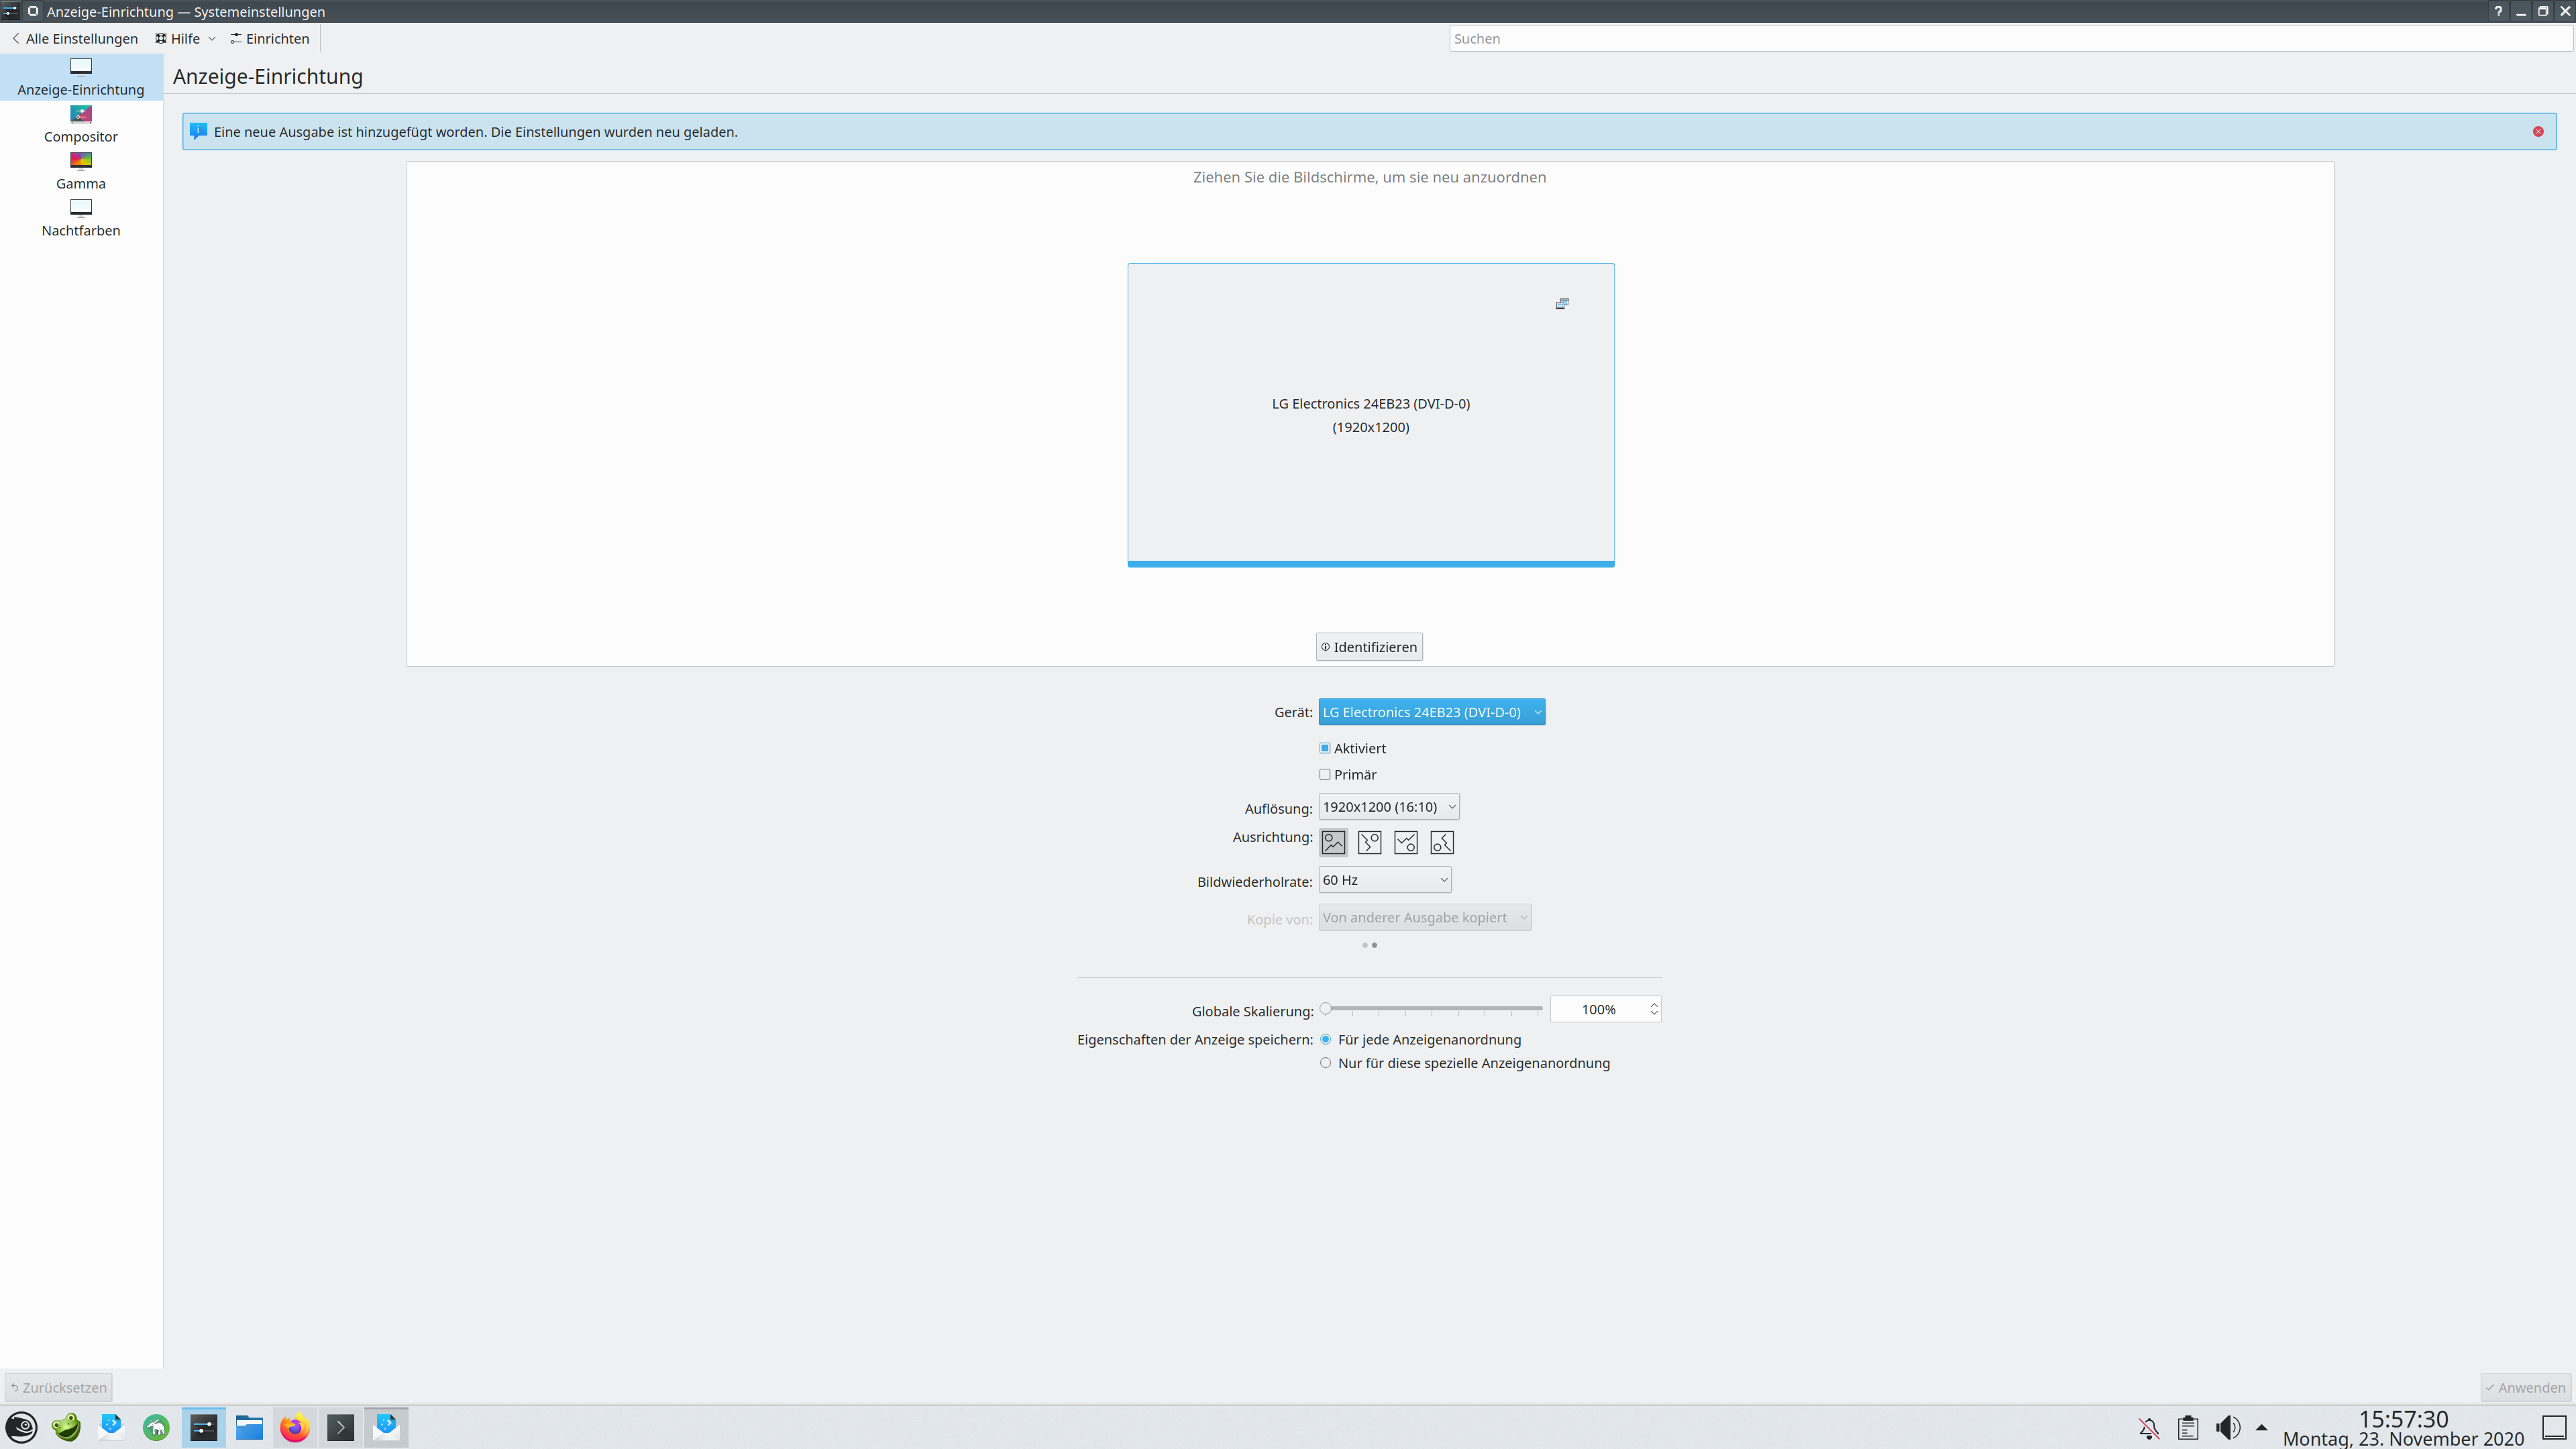This screenshot has width=2576, height=1449.
Task: Dismiss the new-output notification banner
Action: pyautogui.click(x=2538, y=132)
